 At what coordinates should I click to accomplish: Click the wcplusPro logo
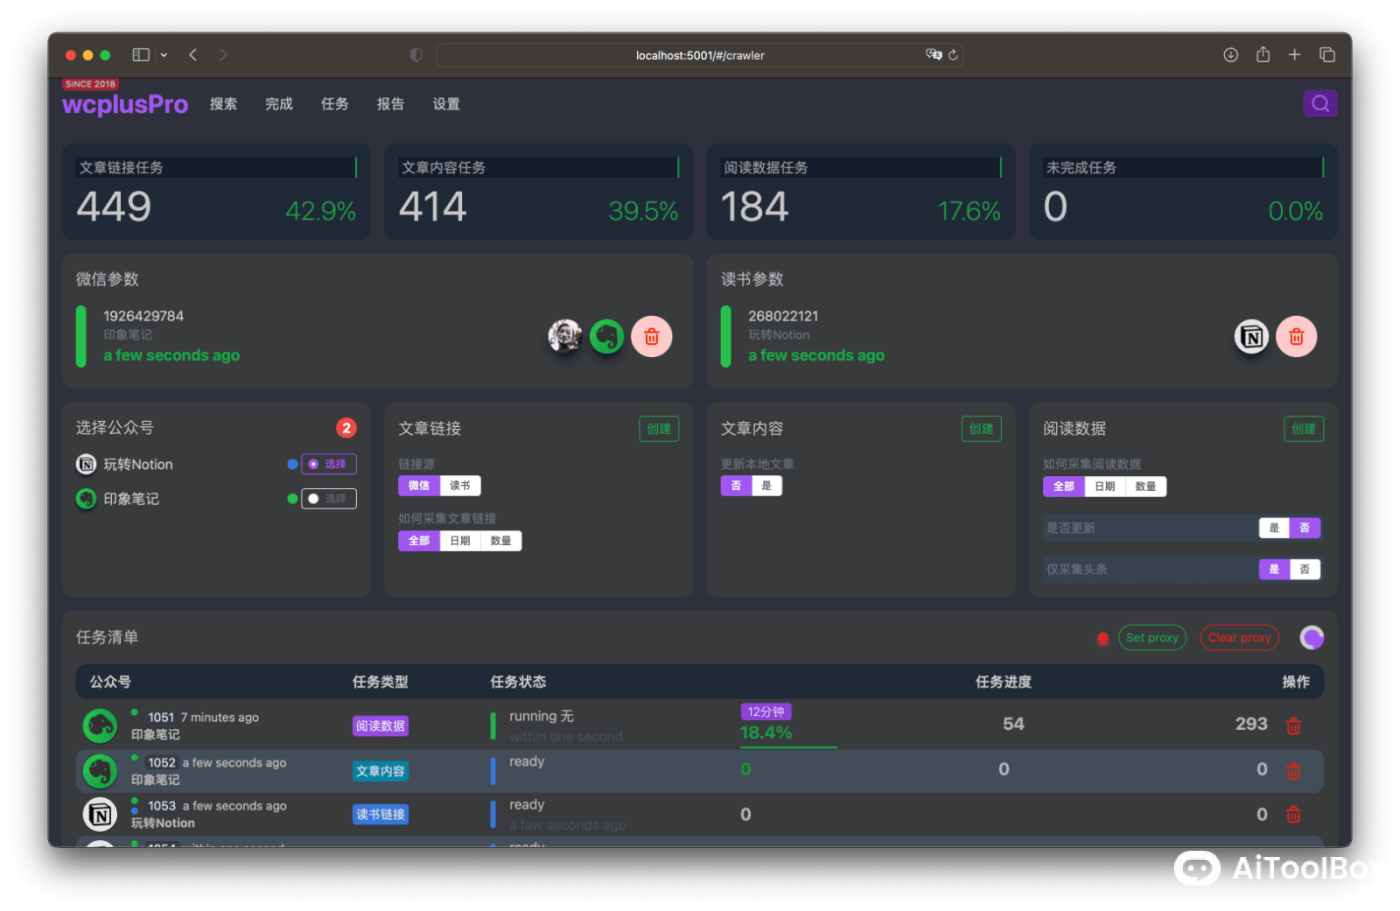tap(124, 104)
